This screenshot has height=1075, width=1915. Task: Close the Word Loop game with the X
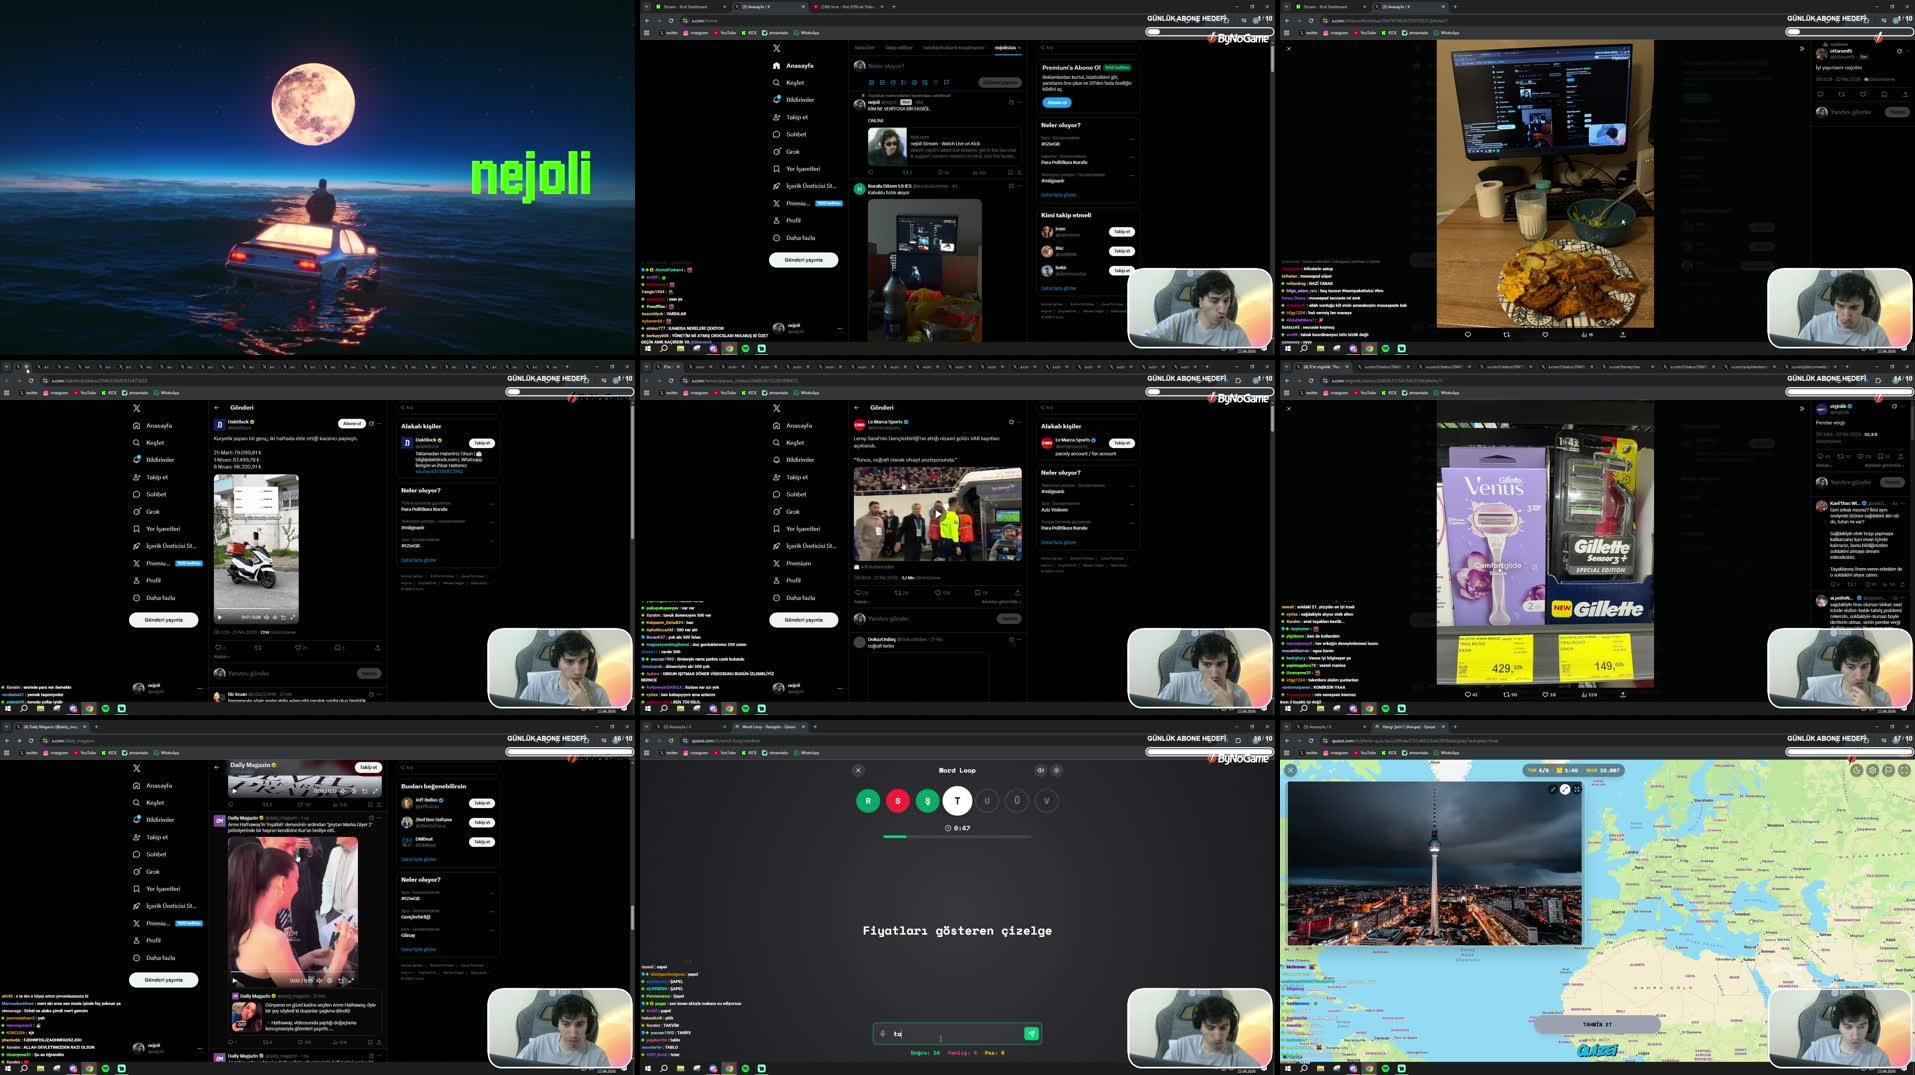858,770
